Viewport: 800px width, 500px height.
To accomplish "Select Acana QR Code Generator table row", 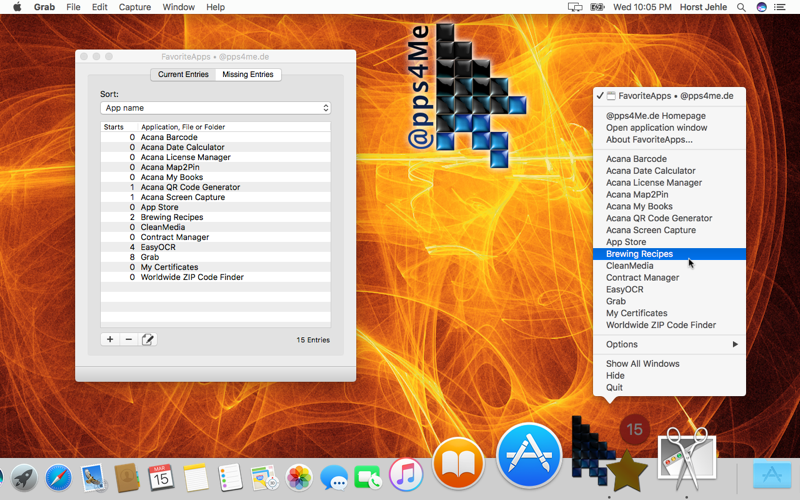I will pos(215,187).
